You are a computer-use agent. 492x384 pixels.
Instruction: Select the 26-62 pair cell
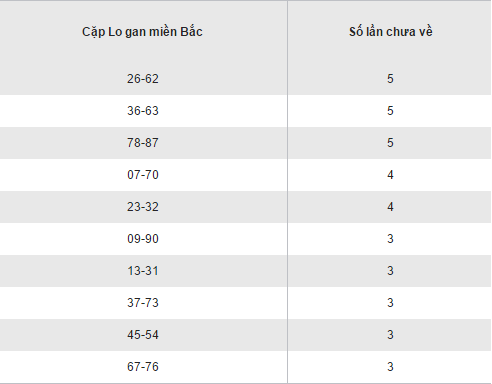[143, 79]
